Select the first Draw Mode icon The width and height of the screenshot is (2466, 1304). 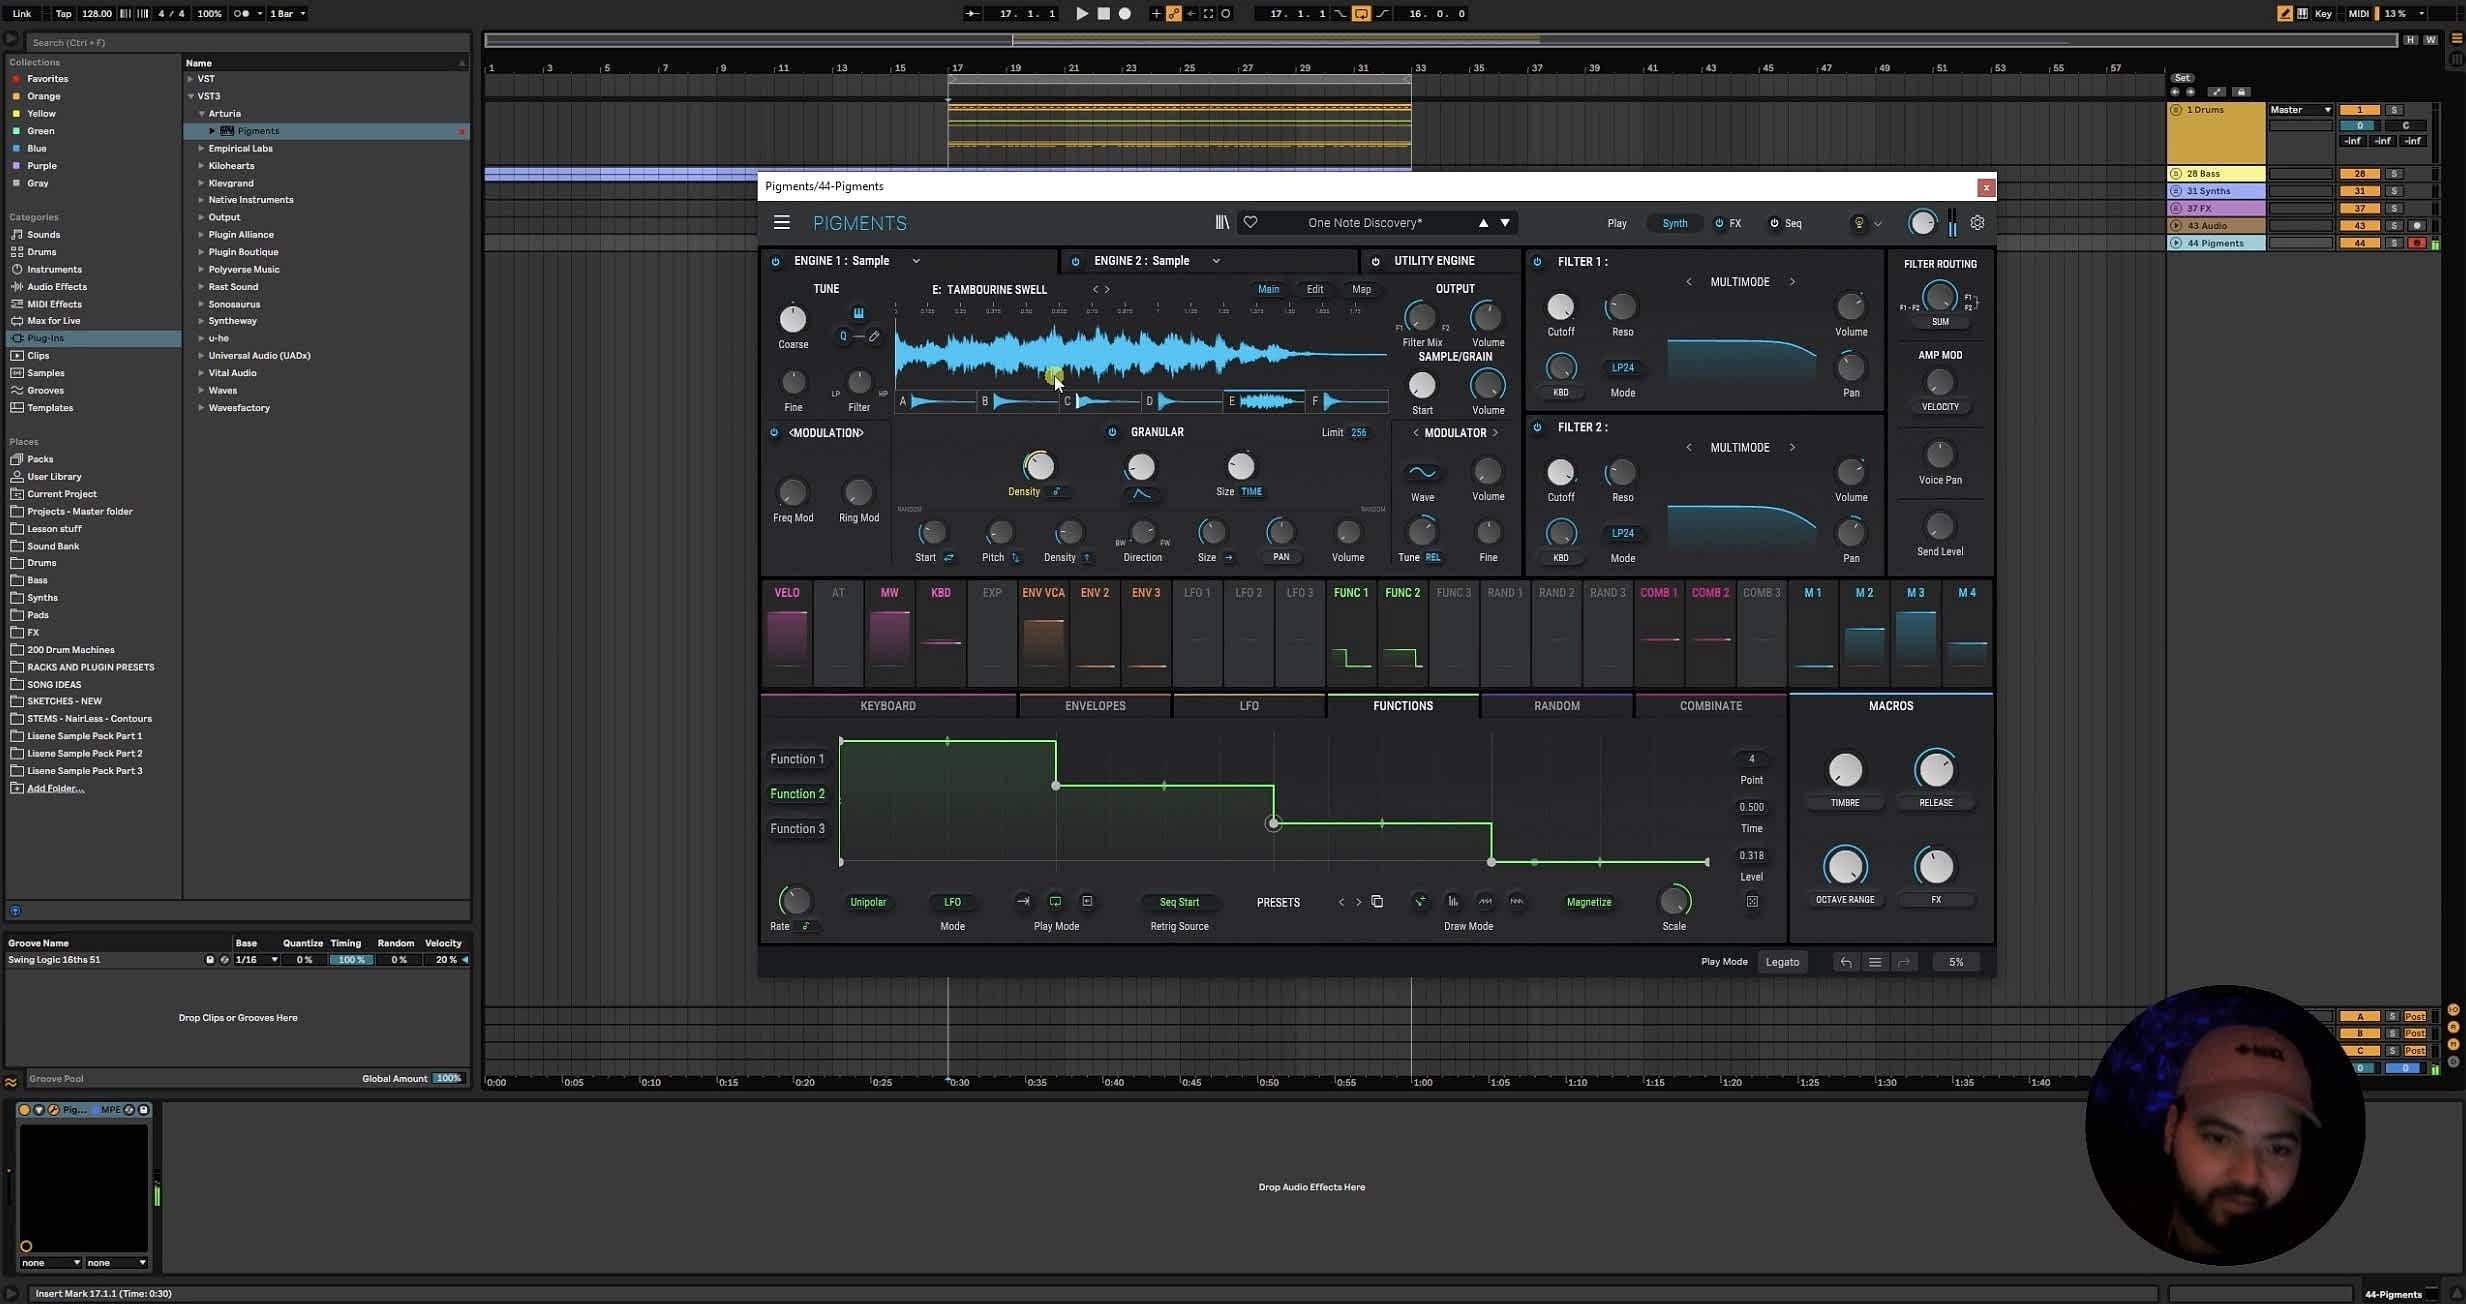click(x=1420, y=902)
